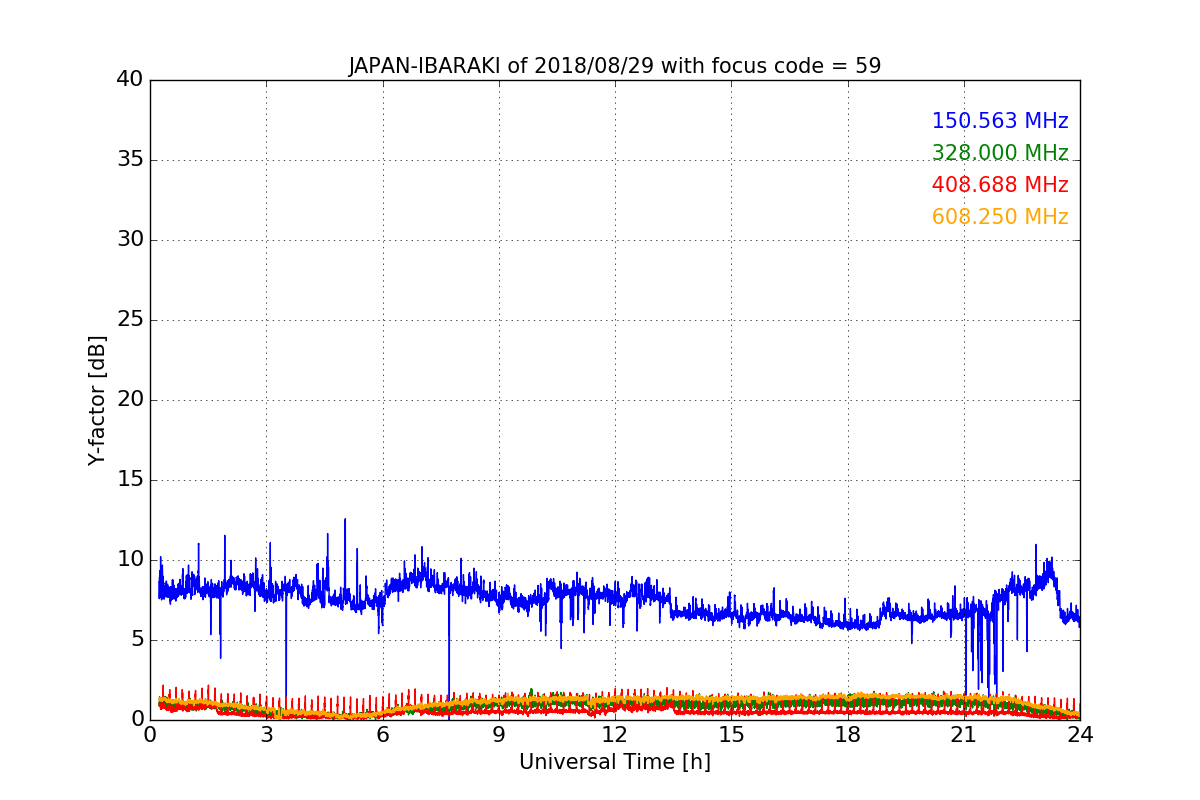Click the plot title JAPAN-IBARAKI of 2018/08/29
The height and width of the screenshot is (800, 1200).
(614, 66)
